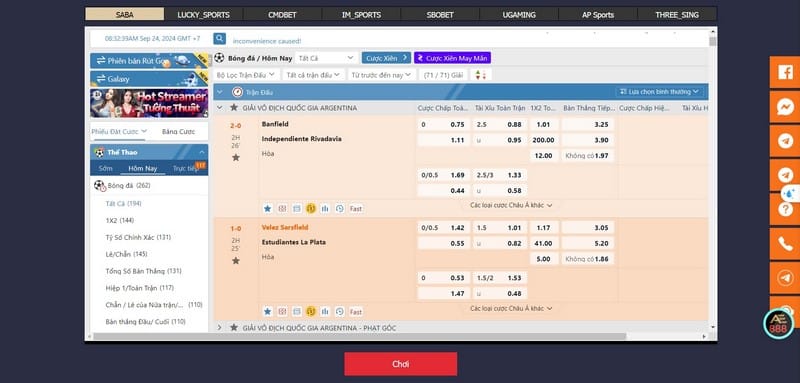The image size is (800, 383).
Task: Click the help question mark icon
Action: click(x=786, y=209)
